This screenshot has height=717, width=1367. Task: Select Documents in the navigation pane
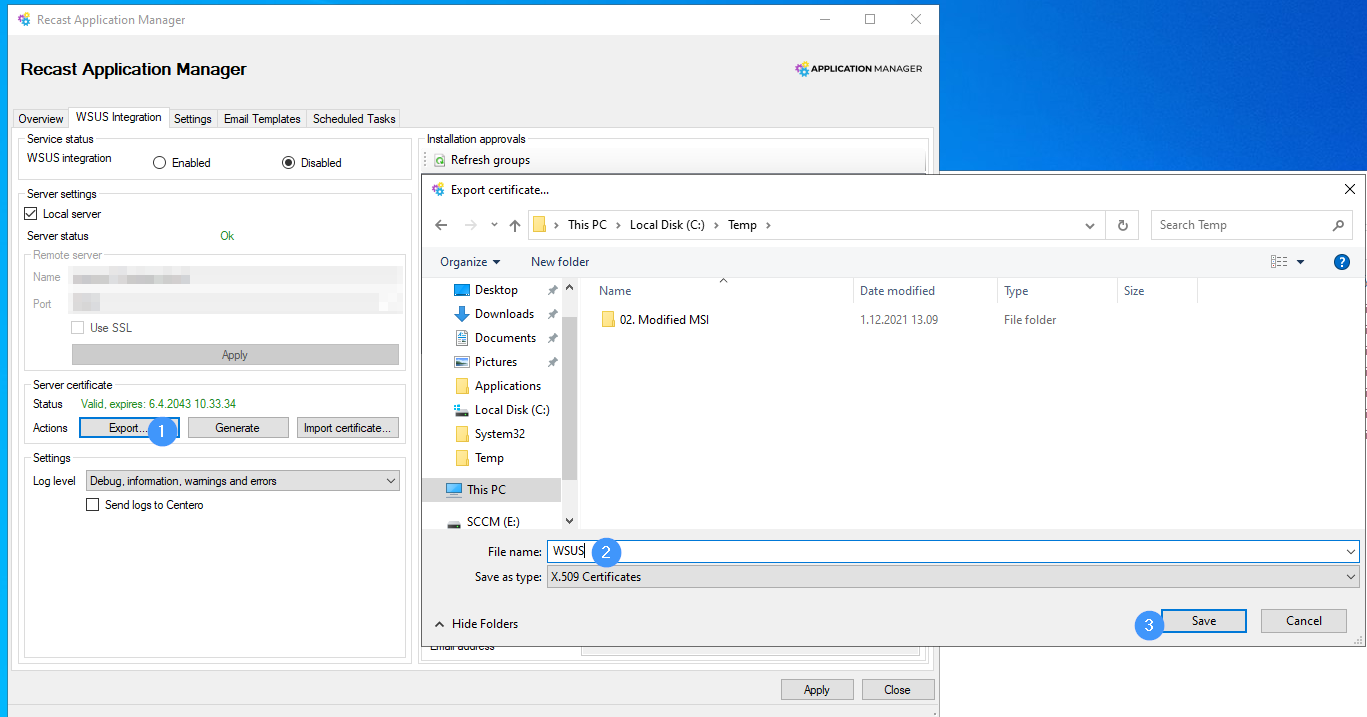click(505, 338)
